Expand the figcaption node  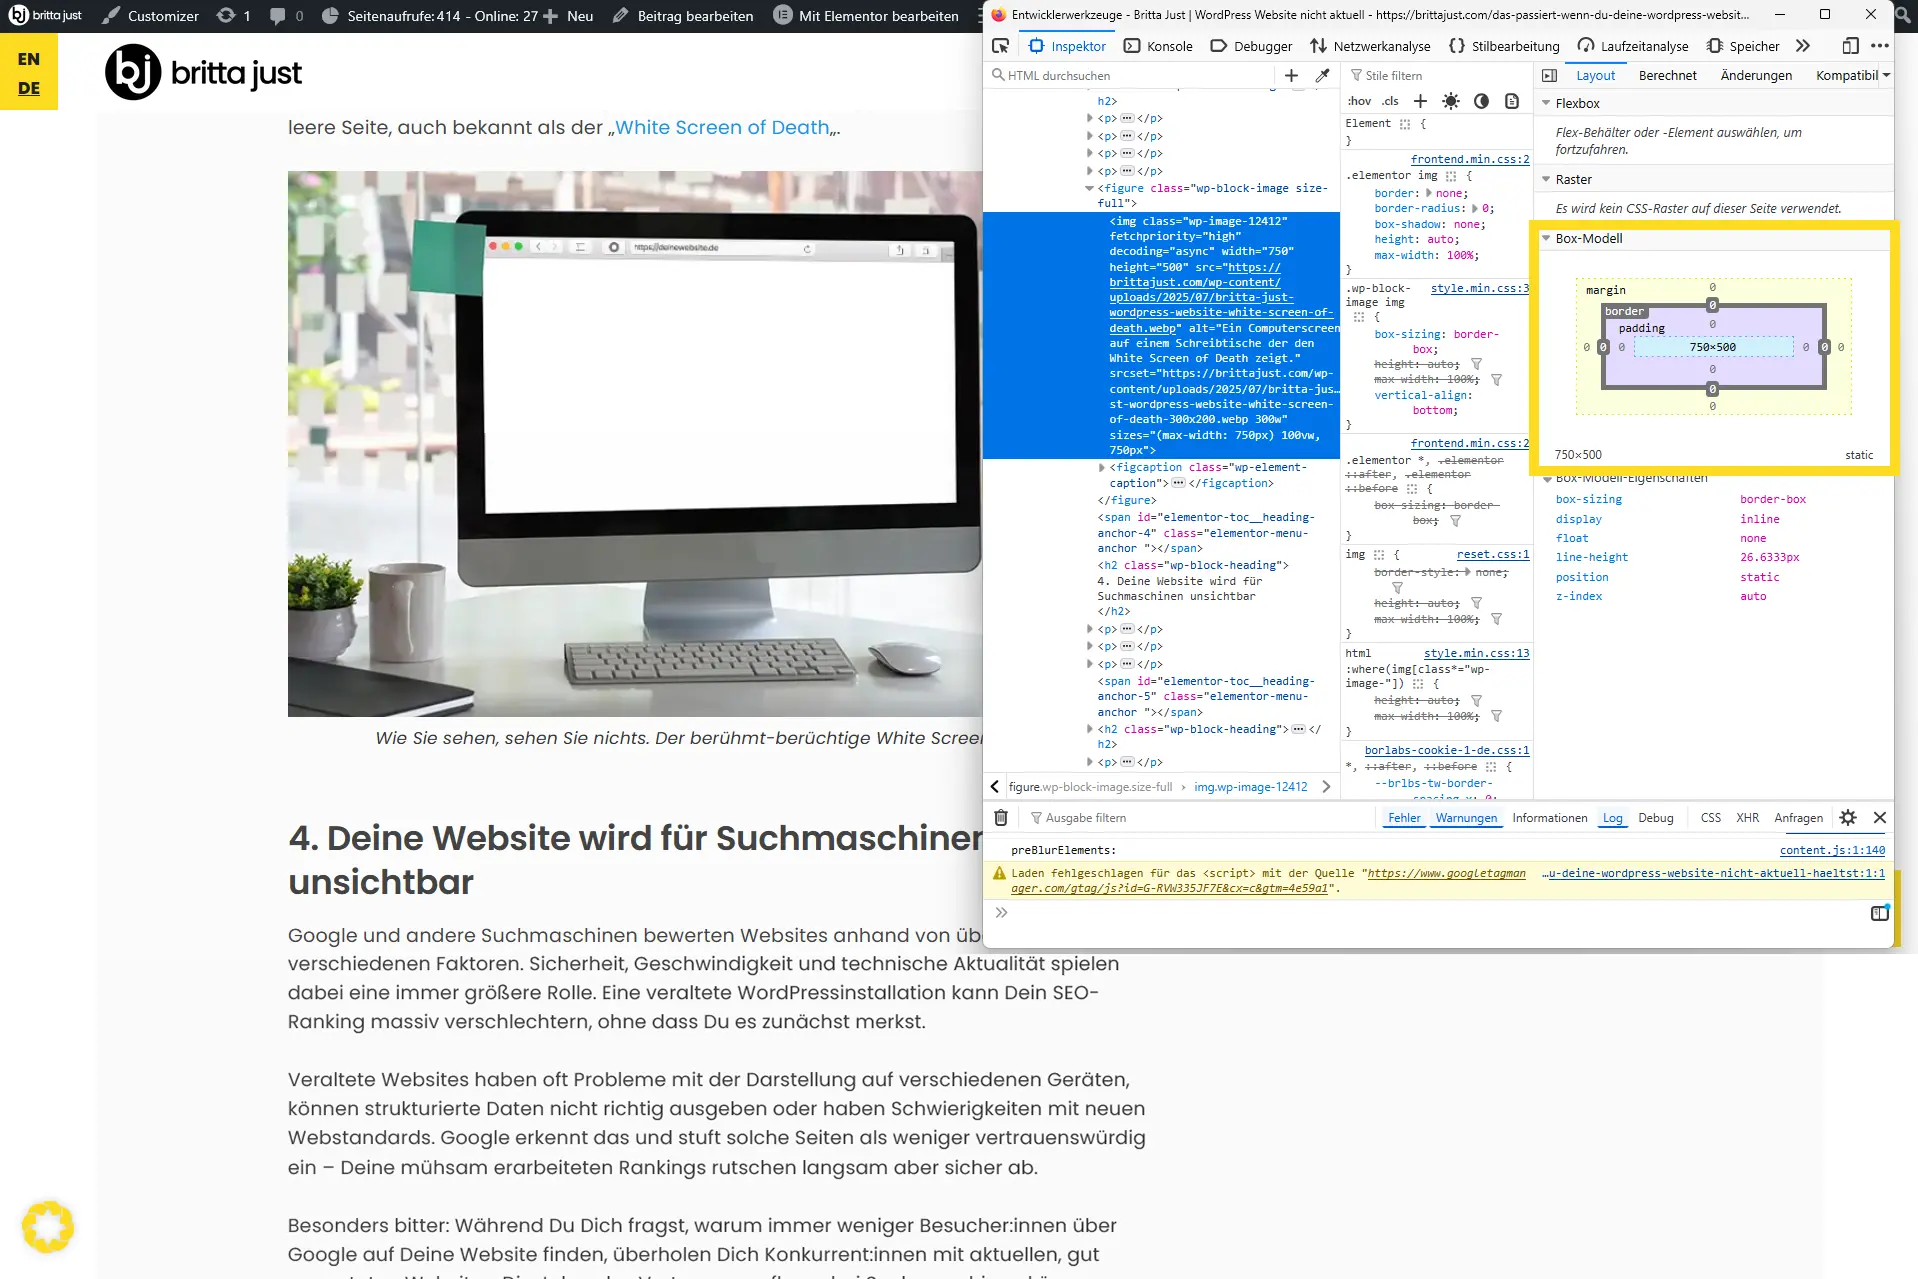pyautogui.click(x=1102, y=467)
